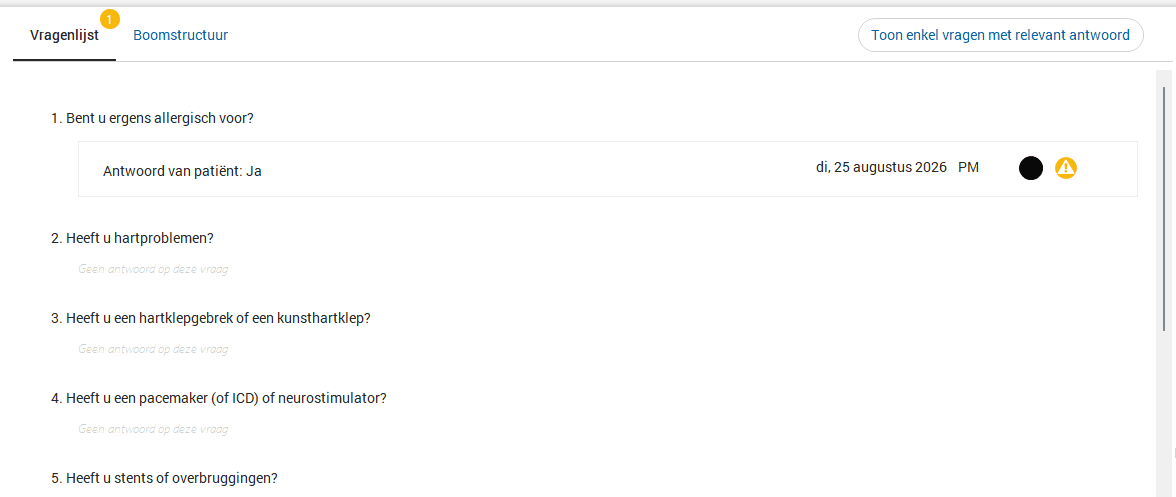Click the Antwoord van patiënt label text
This screenshot has height=497, width=1176.
point(172,171)
